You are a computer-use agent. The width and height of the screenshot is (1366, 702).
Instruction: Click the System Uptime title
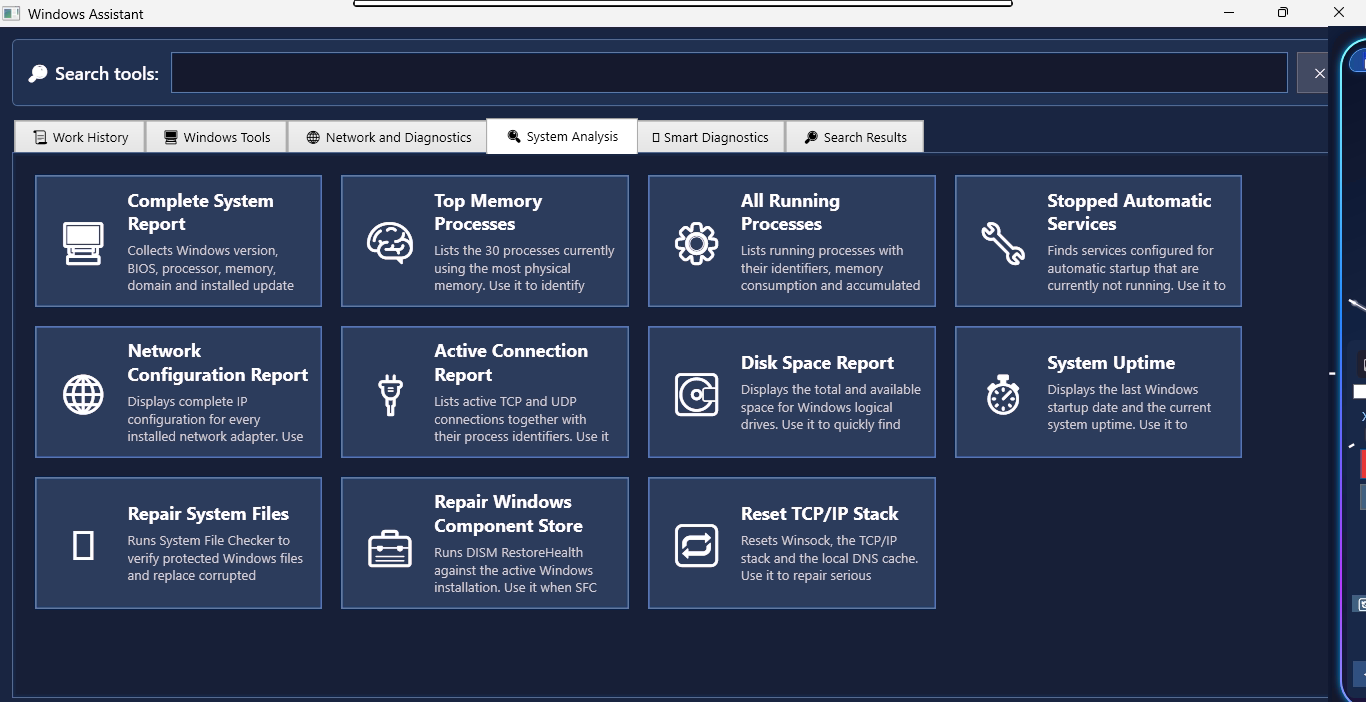click(x=1111, y=363)
